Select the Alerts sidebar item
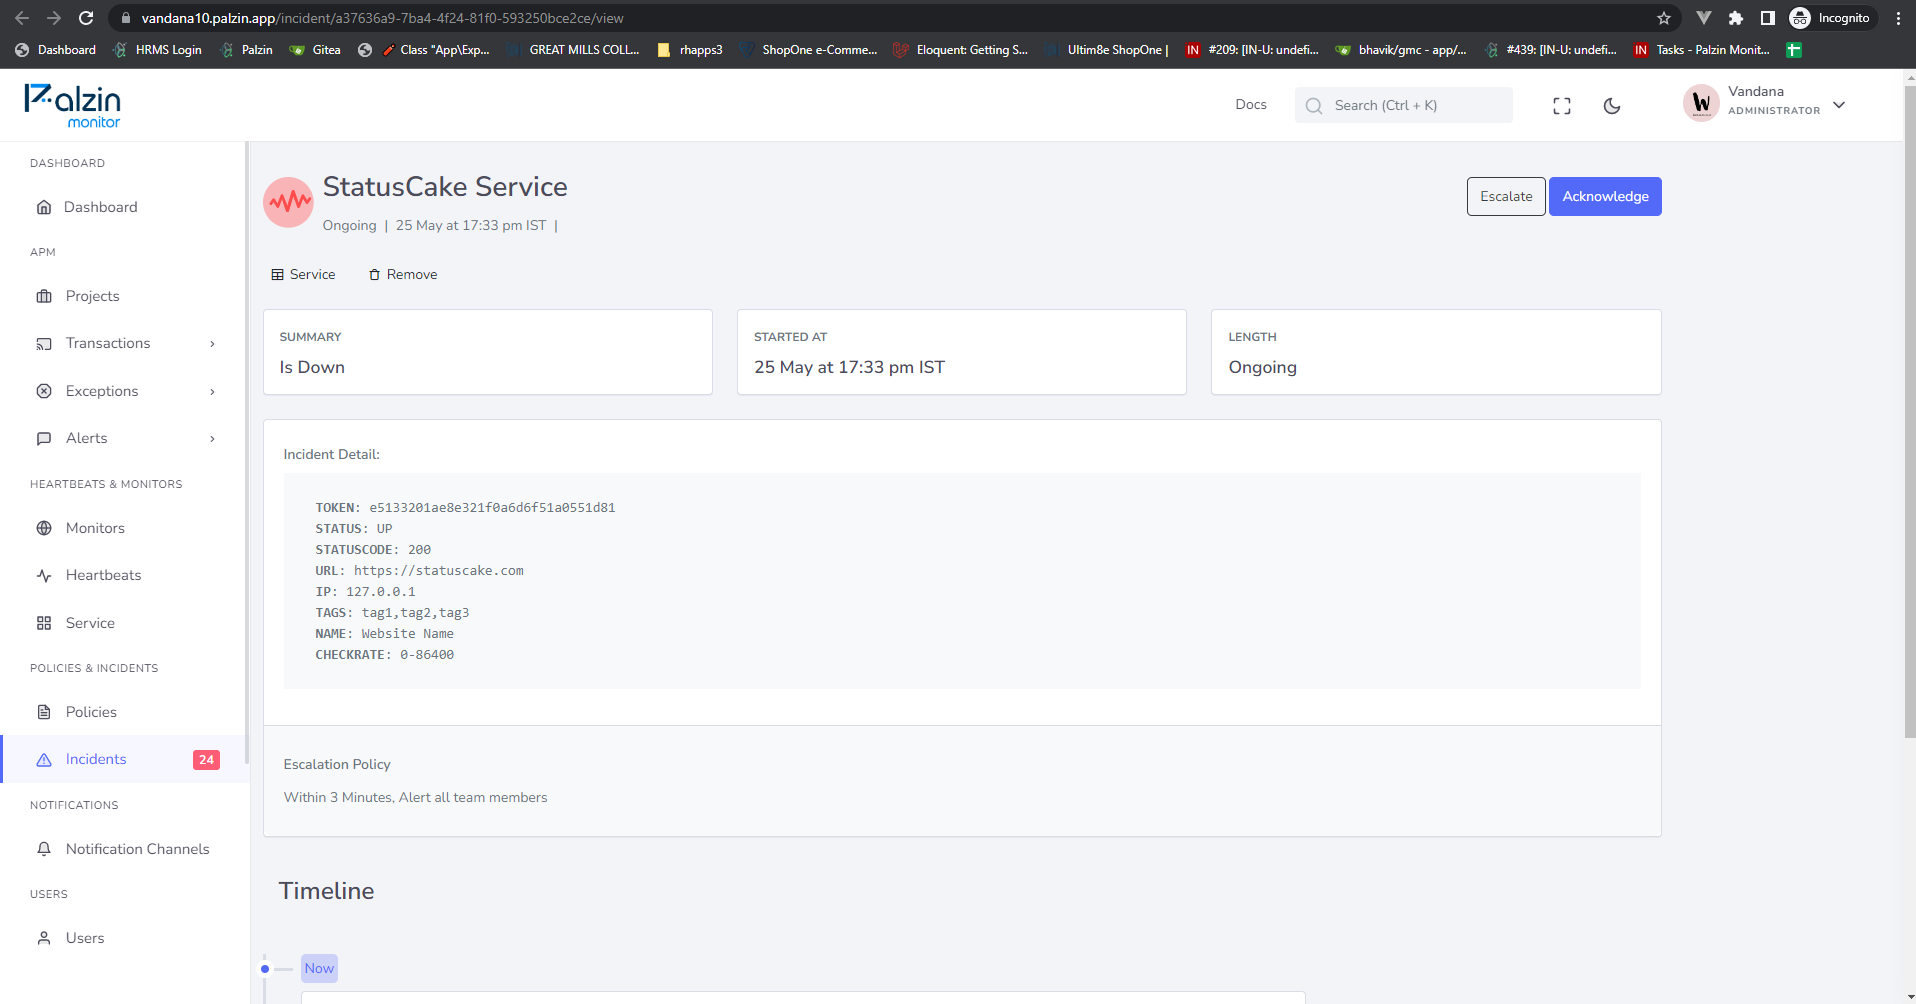1916x1004 pixels. pyautogui.click(x=126, y=439)
